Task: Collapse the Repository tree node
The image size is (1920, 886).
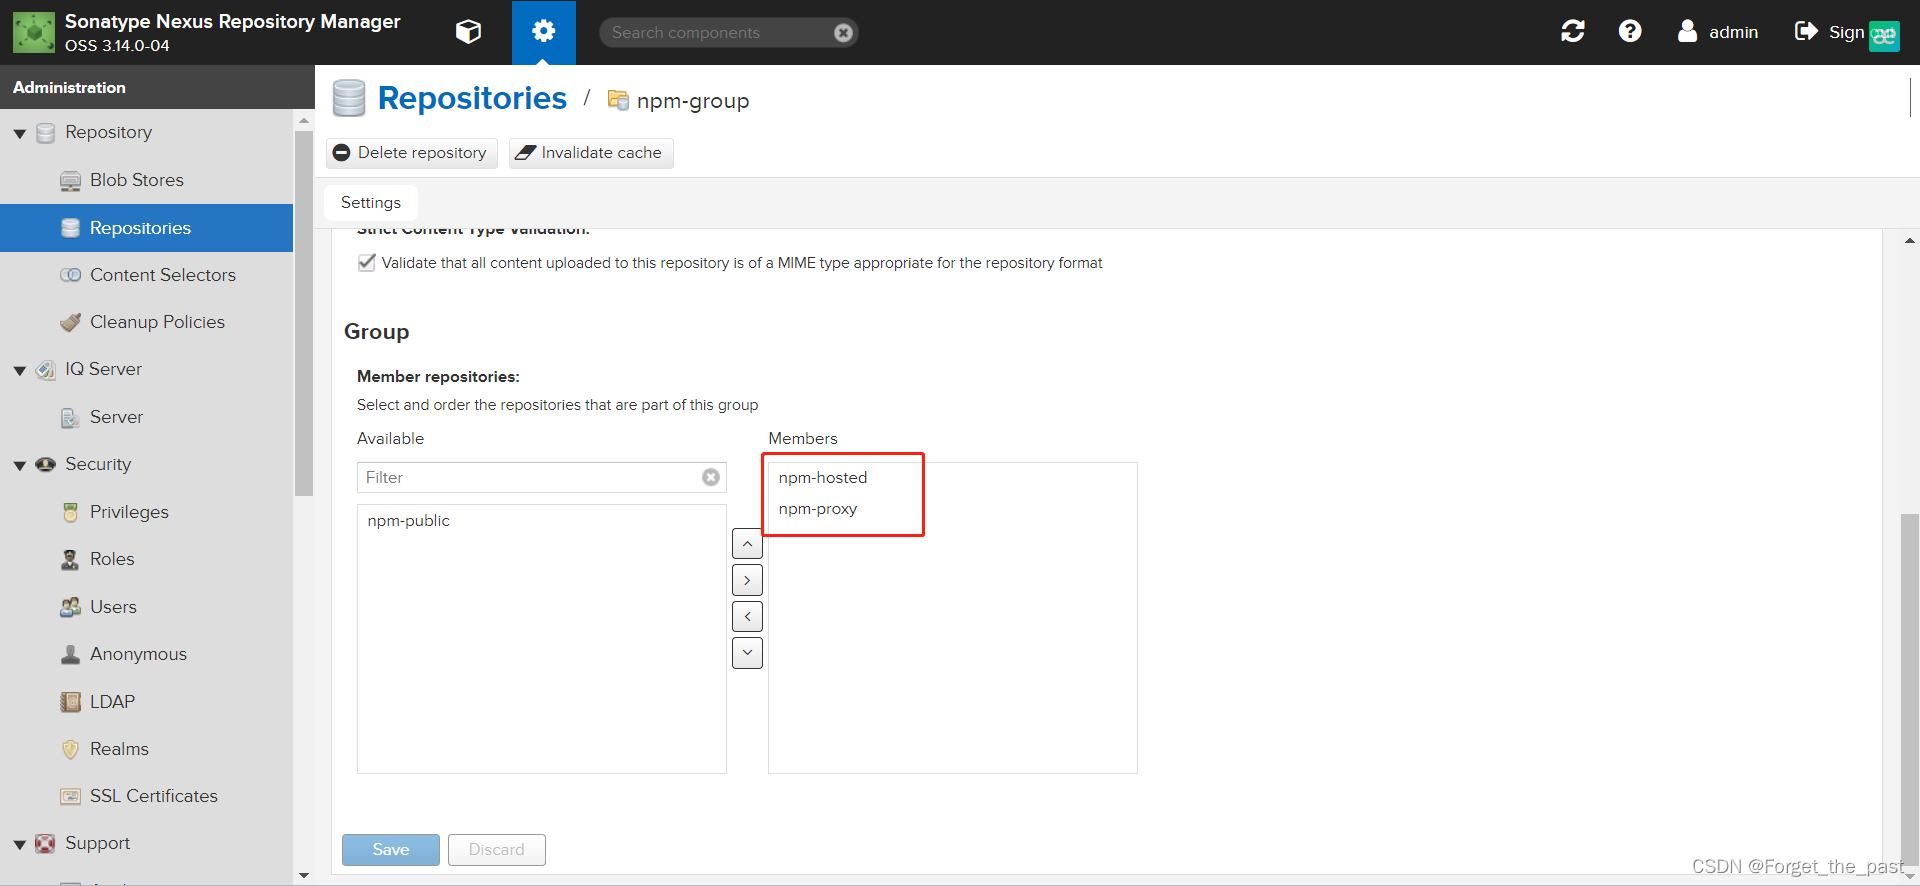Action: 20,133
